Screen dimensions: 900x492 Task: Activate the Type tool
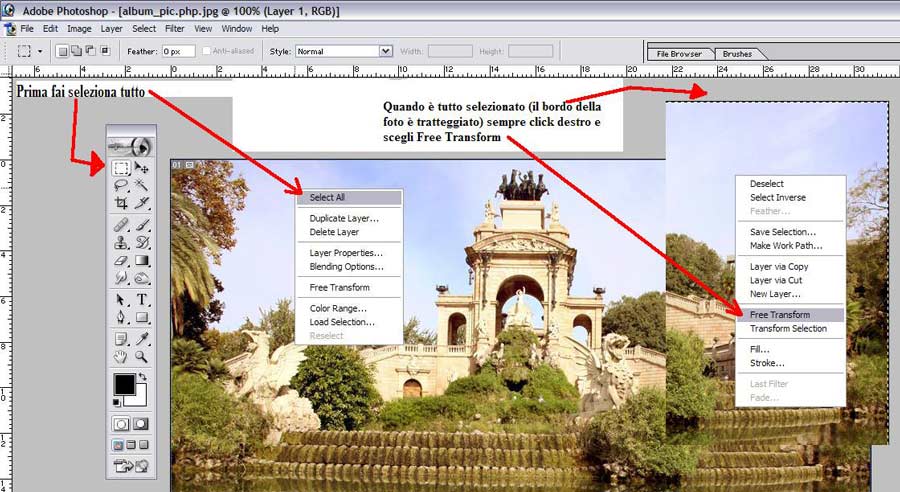[x=142, y=299]
